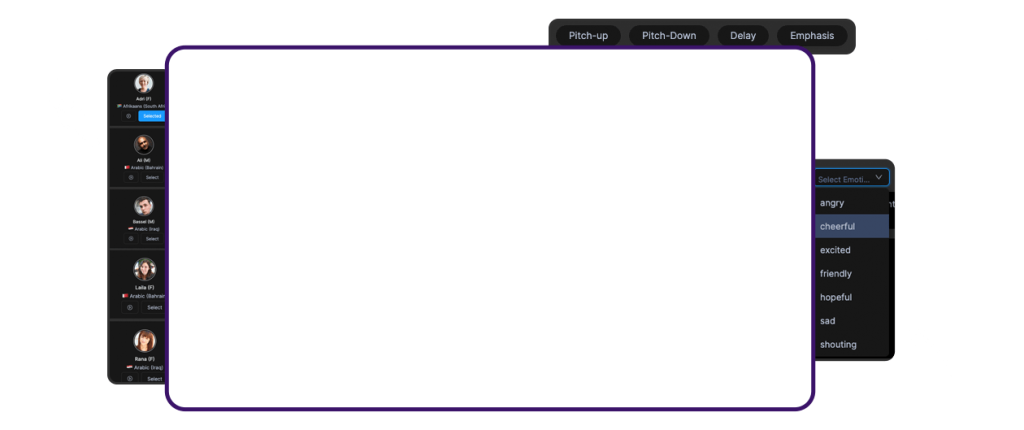The height and width of the screenshot is (430, 1024).
Task: Open the Select Emotion dropdown
Action: pos(851,179)
